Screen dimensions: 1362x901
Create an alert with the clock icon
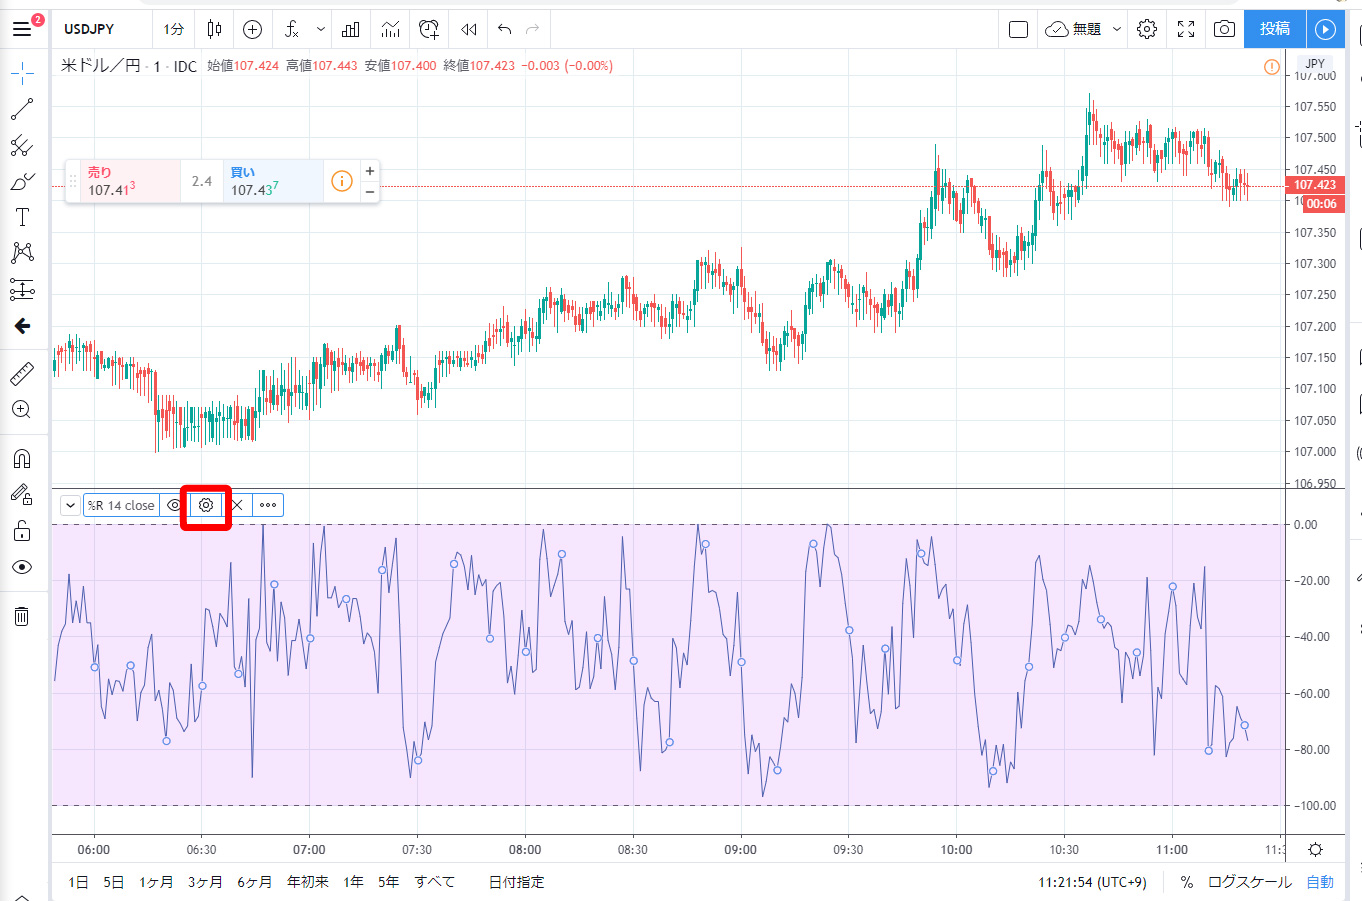point(429,29)
